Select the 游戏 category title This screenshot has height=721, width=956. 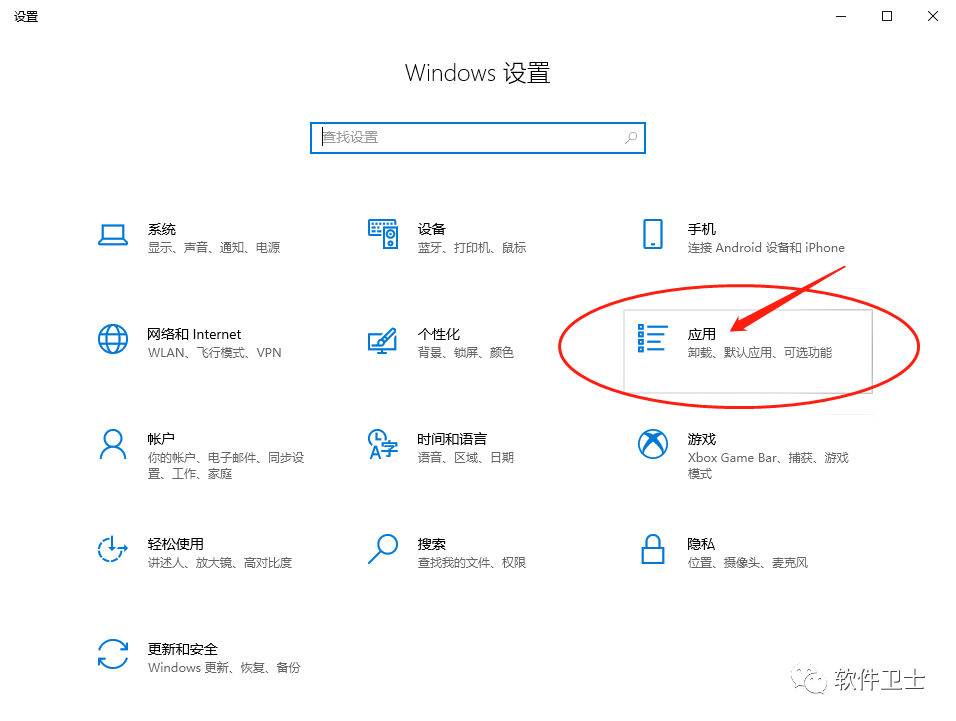coord(702,439)
